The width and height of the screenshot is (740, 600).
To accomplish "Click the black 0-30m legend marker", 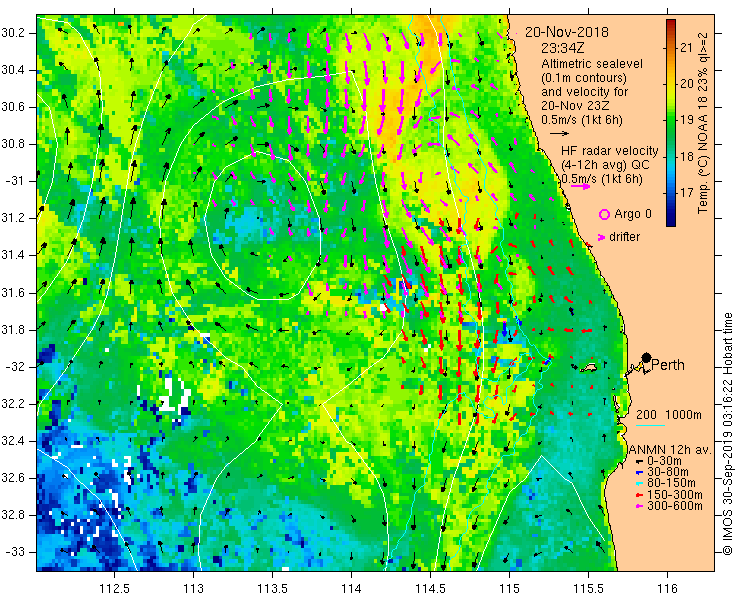I will (x=639, y=461).
